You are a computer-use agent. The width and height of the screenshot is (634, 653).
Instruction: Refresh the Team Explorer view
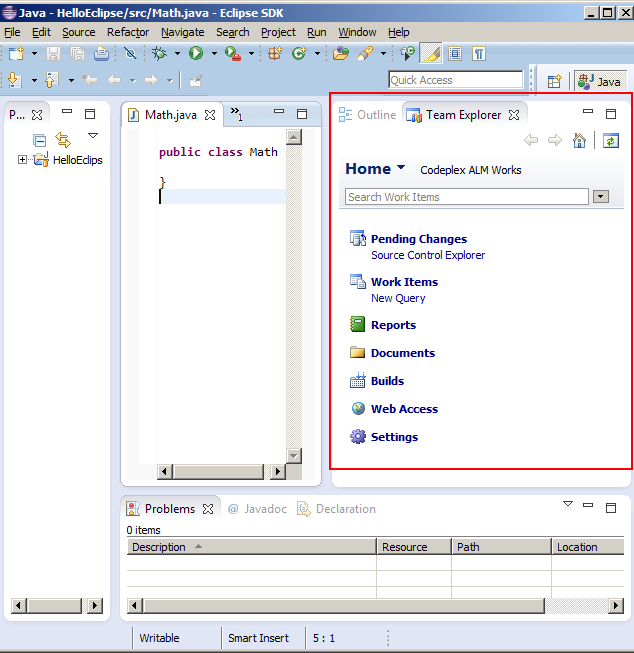coord(610,141)
